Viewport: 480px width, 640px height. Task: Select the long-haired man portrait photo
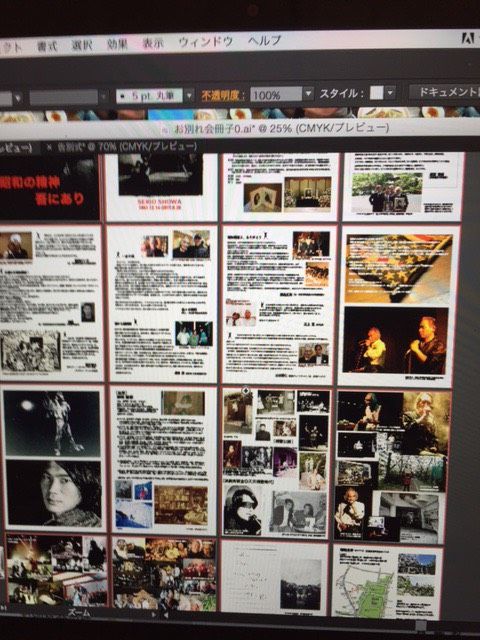tap(54, 492)
